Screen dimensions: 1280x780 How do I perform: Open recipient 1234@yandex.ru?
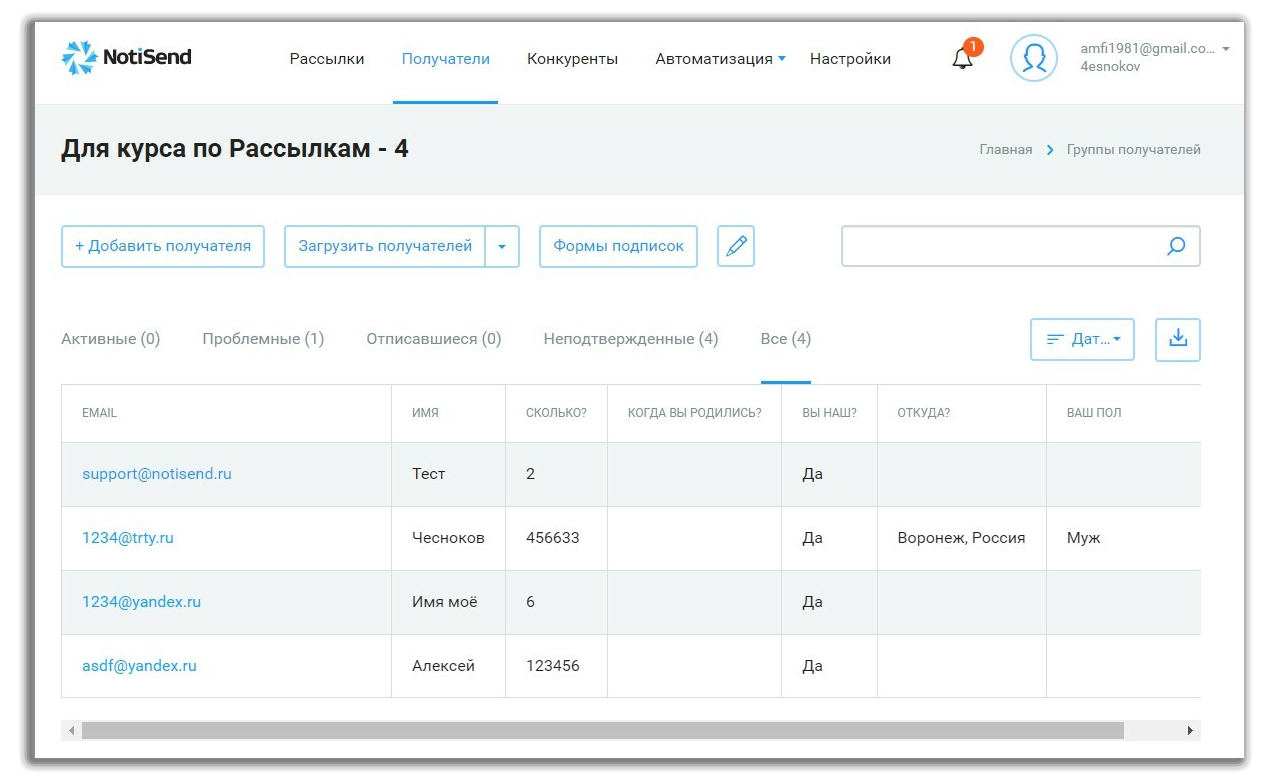pyautogui.click(x=142, y=602)
